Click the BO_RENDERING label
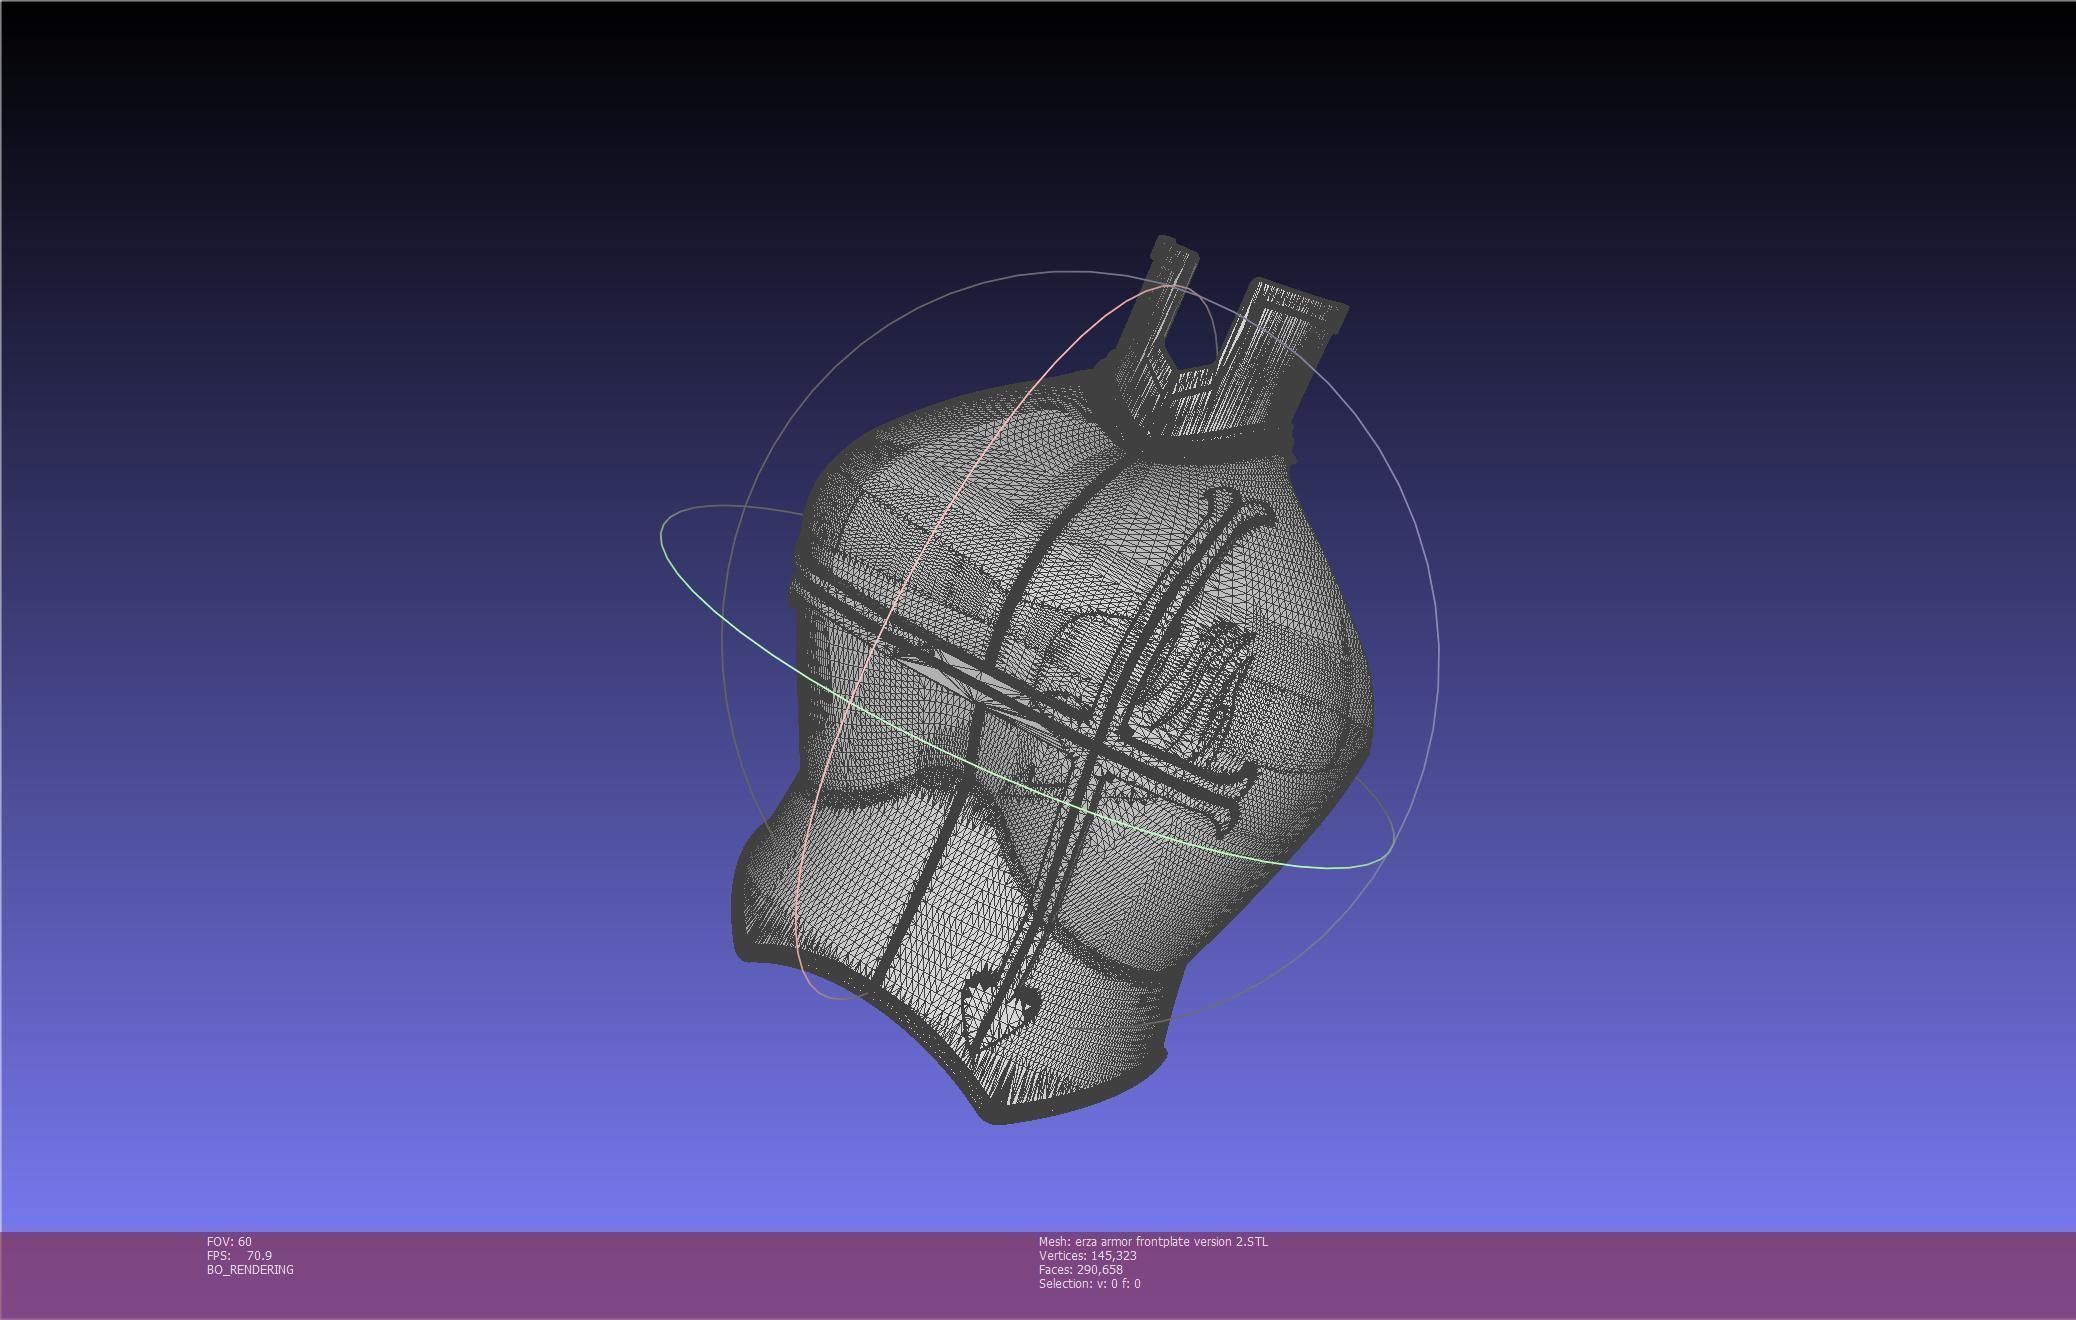Screen dimensions: 2076x1320 [x=250, y=1269]
